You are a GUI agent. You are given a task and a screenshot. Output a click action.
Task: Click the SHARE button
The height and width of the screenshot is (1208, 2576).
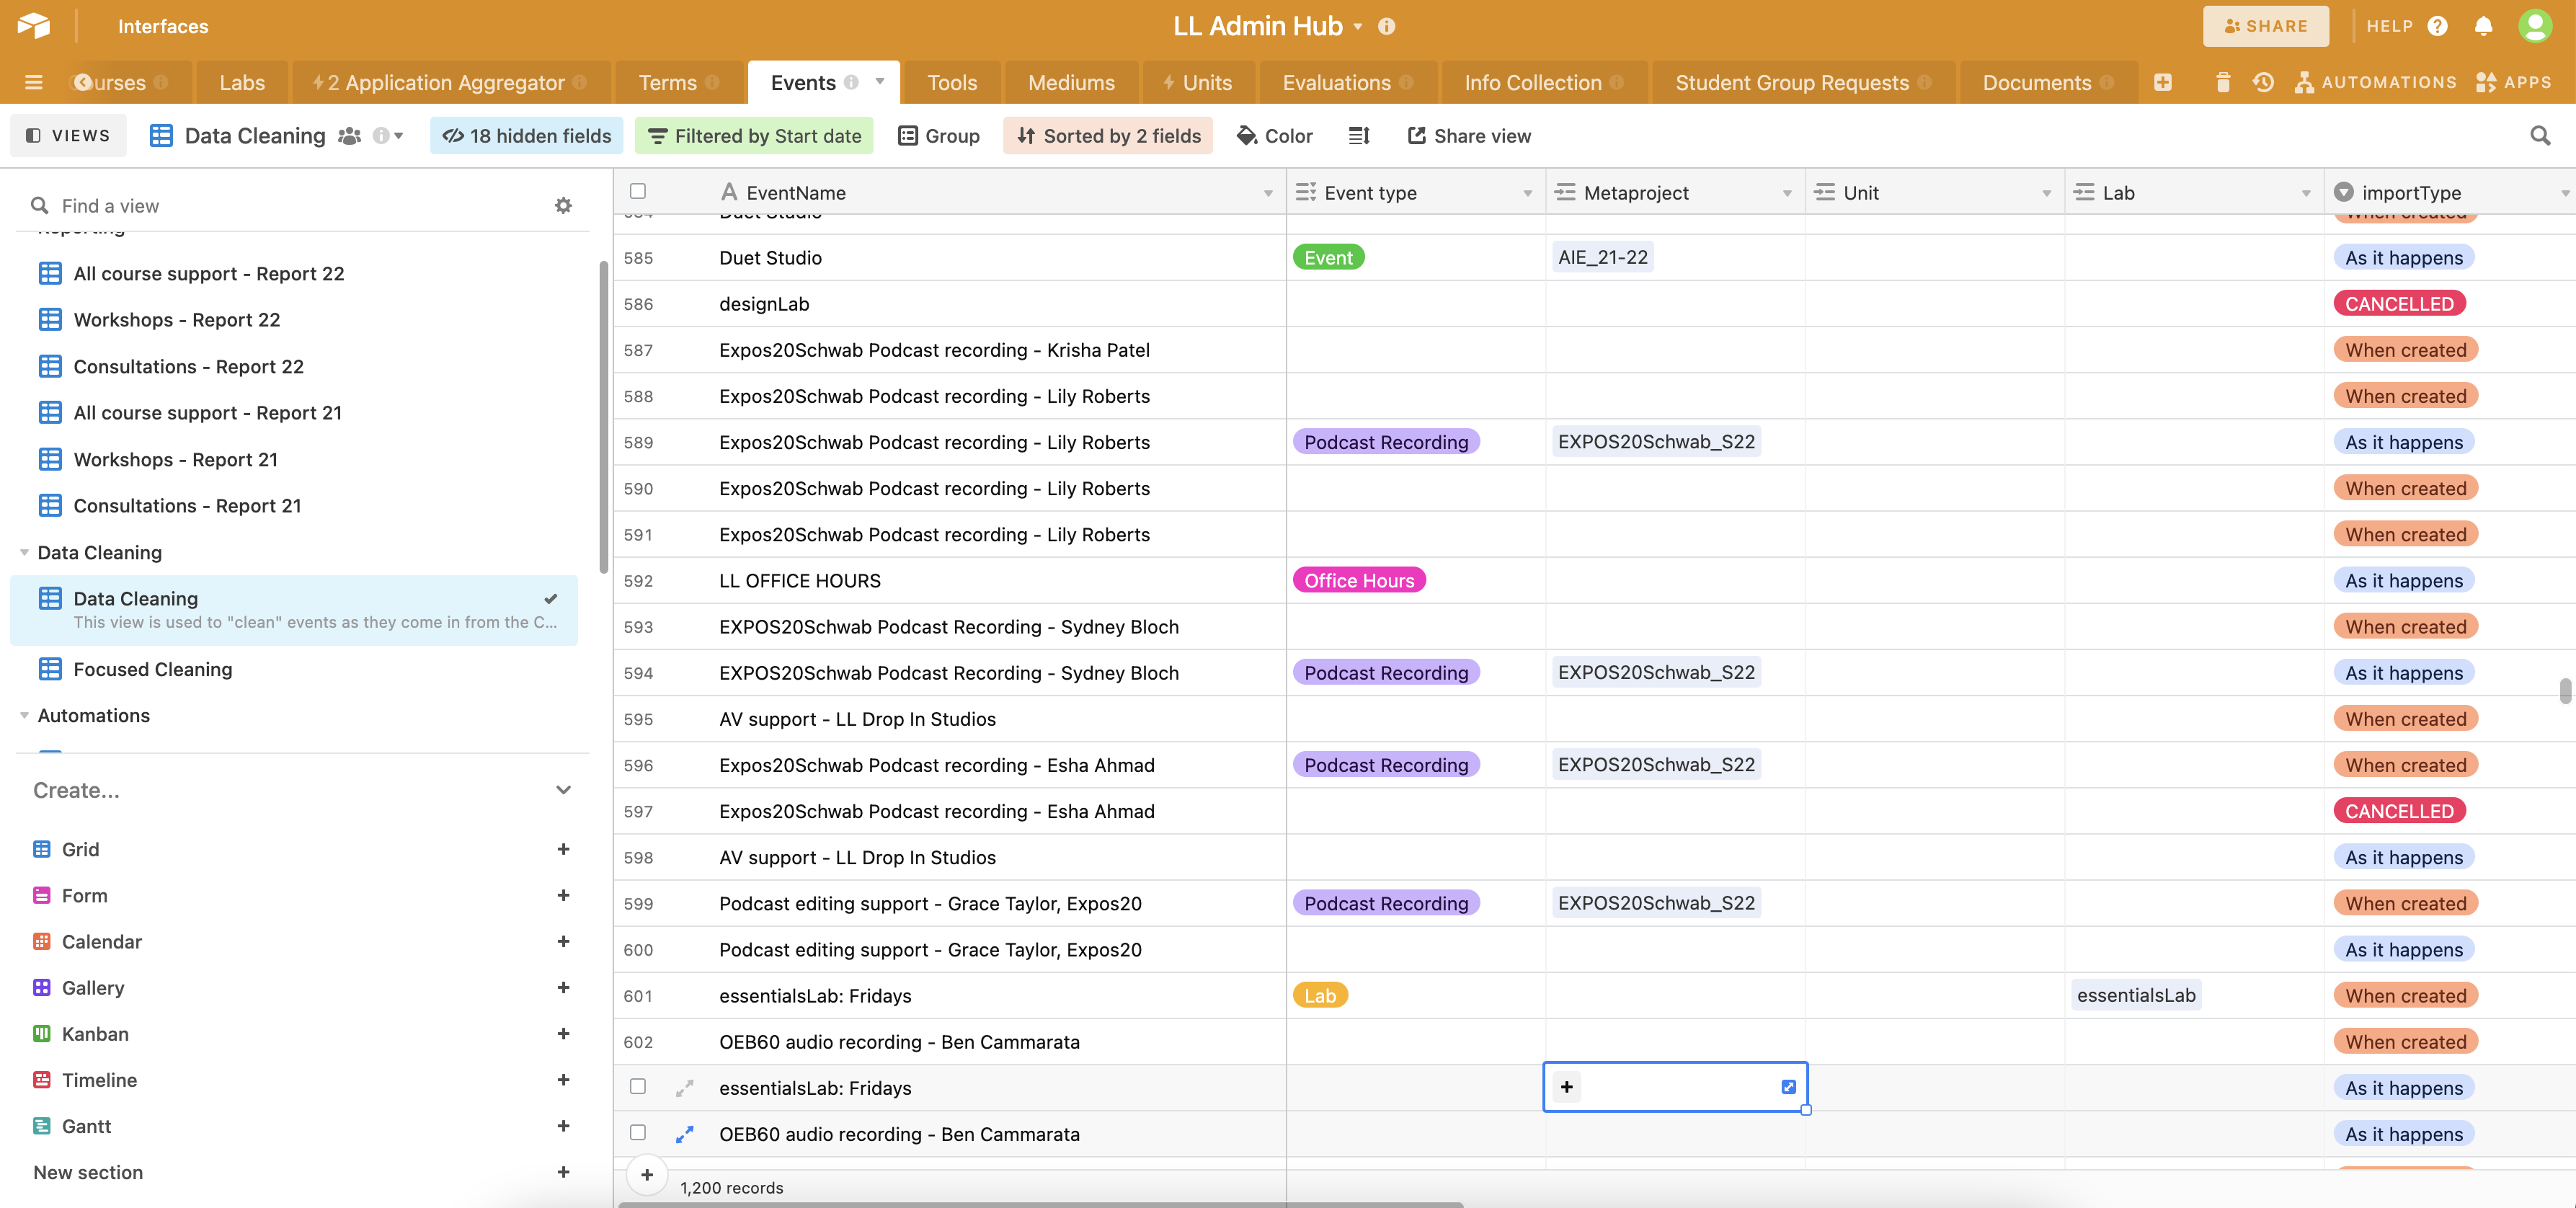[2265, 26]
